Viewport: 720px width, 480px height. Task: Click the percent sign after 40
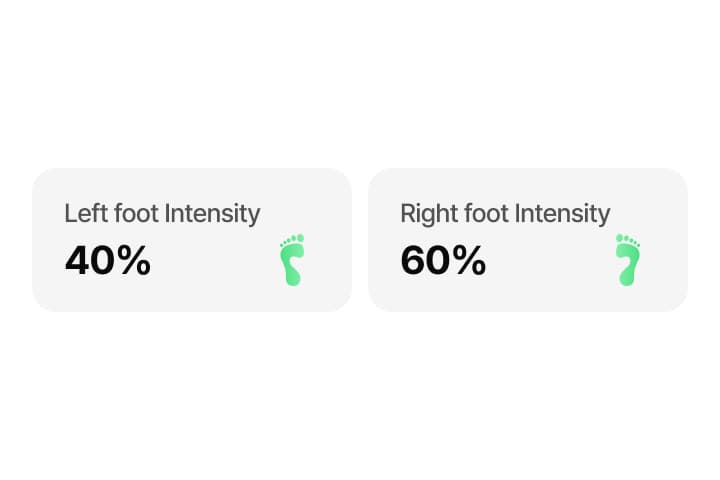(x=133, y=261)
